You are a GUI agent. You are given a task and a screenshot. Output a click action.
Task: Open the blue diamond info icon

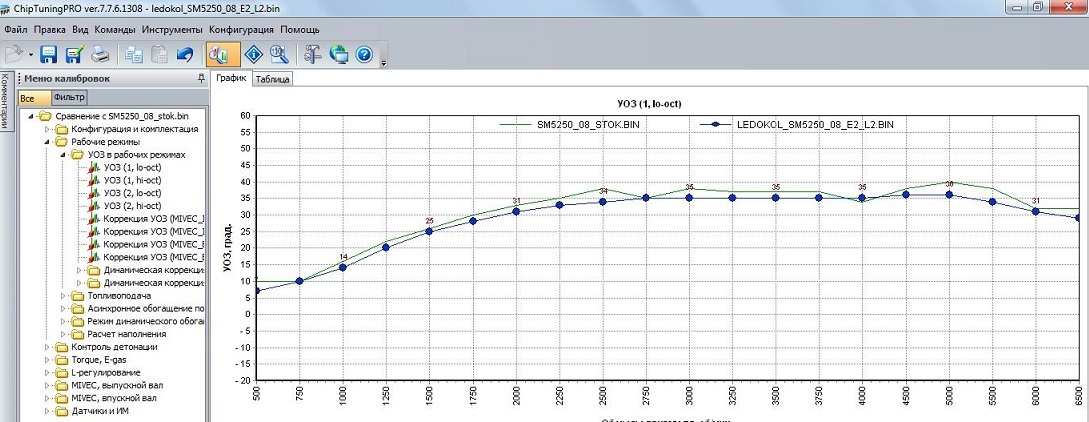pos(253,54)
